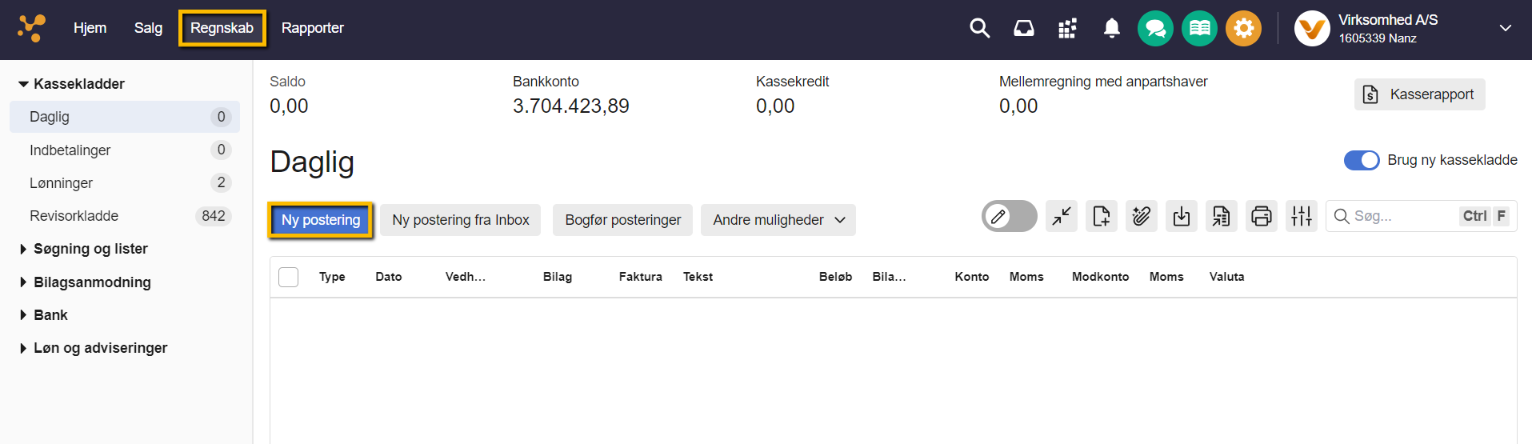The image size is (1532, 444).
Task: Open the inbox tray icon in the top bar
Action: coord(1024,28)
